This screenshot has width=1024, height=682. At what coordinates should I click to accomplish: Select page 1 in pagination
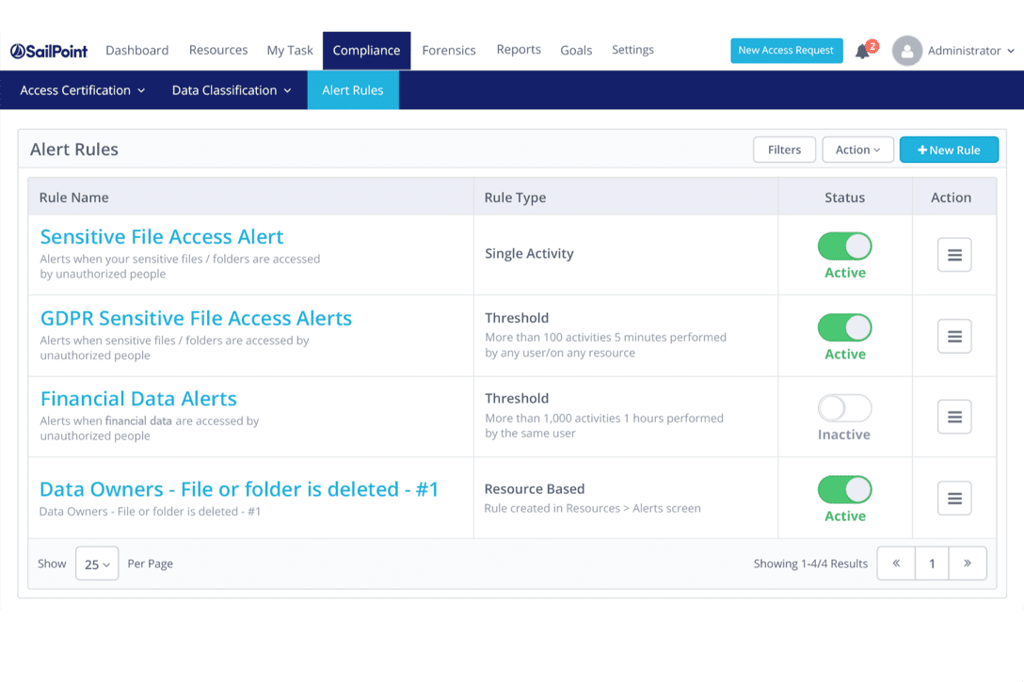click(932, 563)
